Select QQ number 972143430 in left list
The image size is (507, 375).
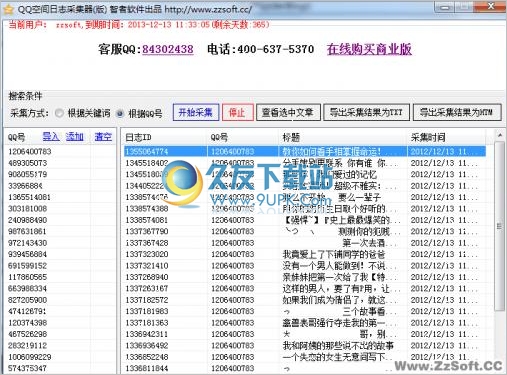pos(28,243)
